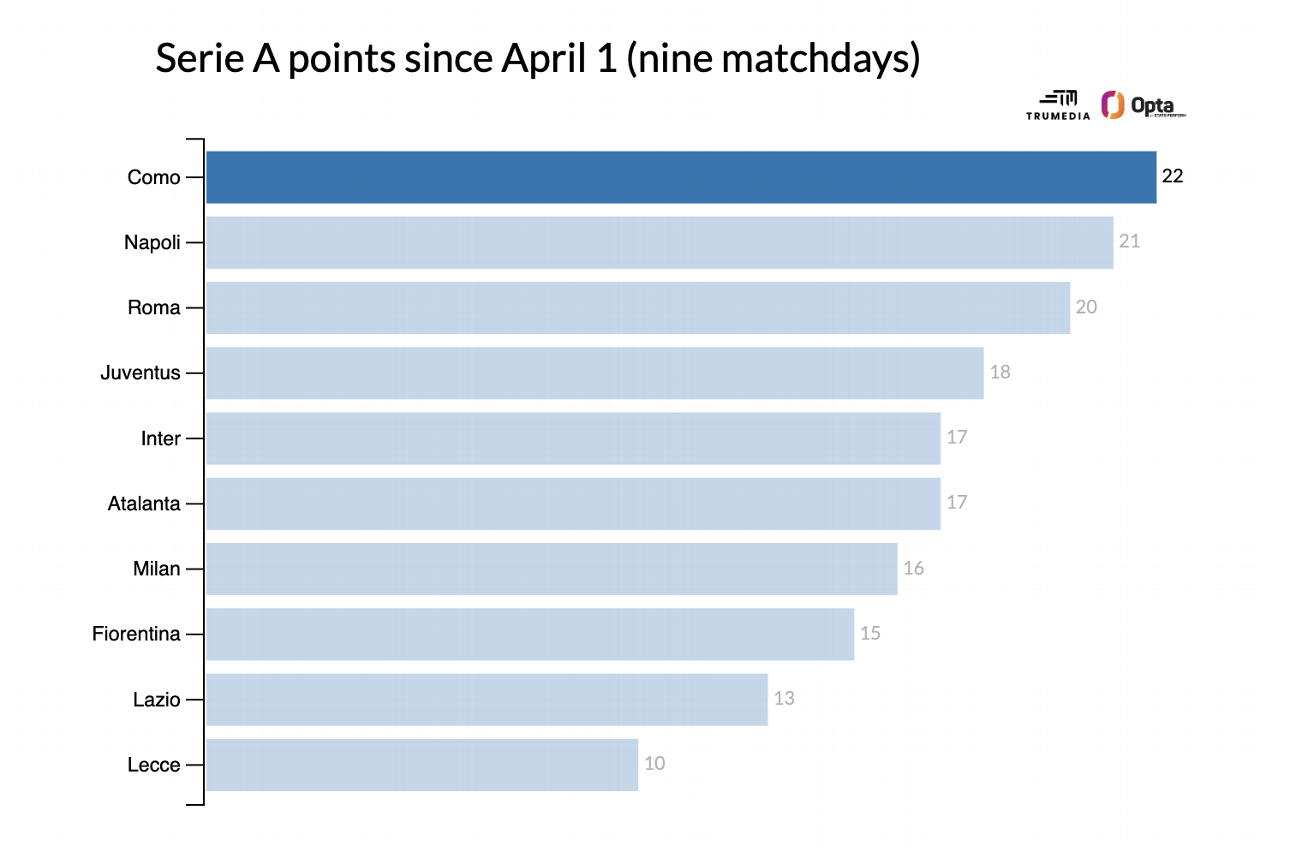Click the Fiorentina axis label
This screenshot has width=1296, height=864.
pos(137,634)
